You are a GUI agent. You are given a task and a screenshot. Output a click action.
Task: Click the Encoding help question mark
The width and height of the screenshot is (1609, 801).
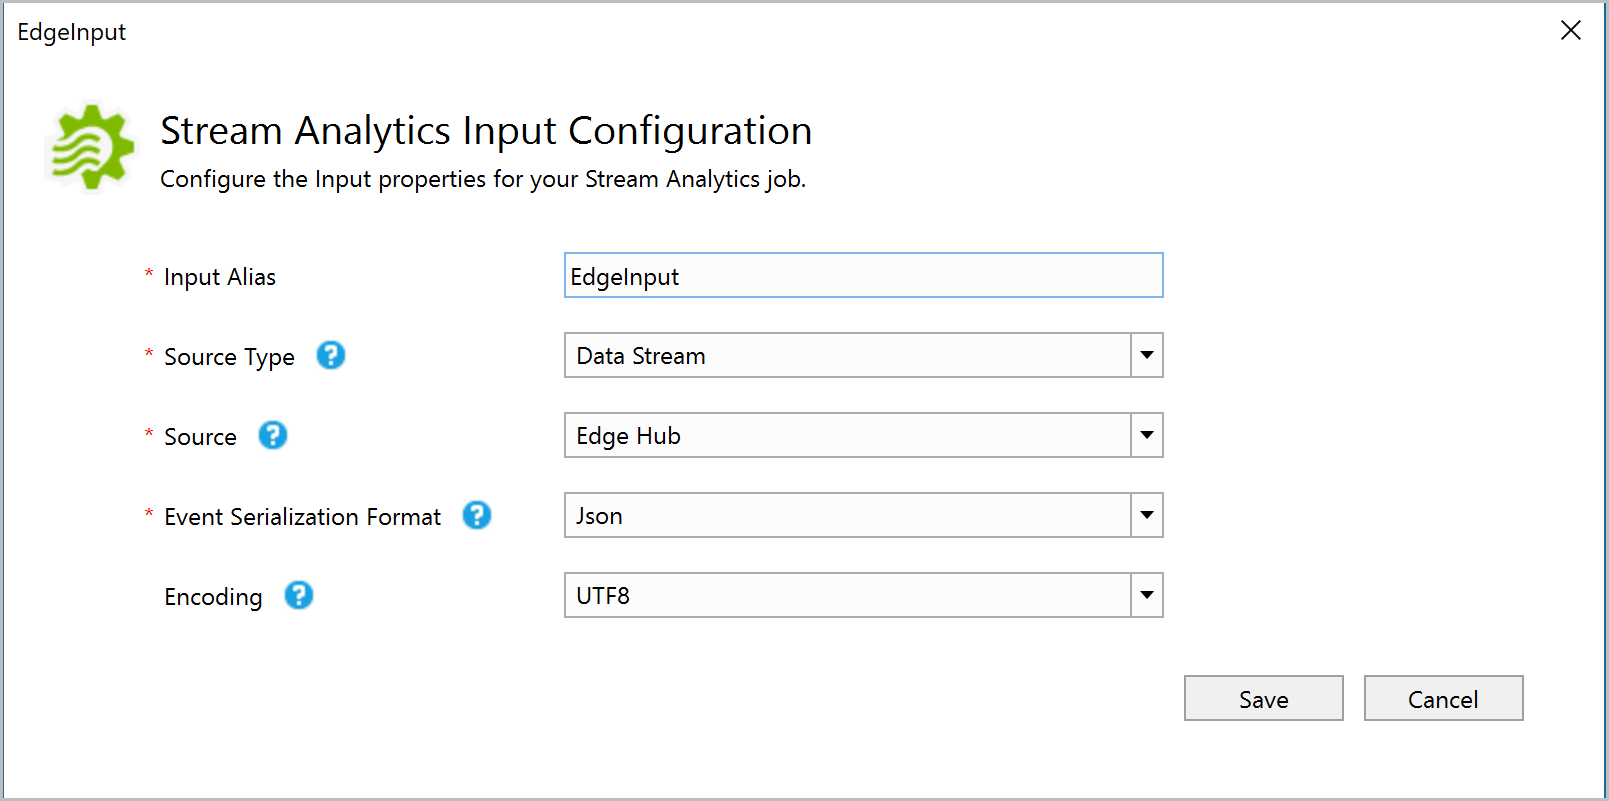pyautogui.click(x=299, y=595)
